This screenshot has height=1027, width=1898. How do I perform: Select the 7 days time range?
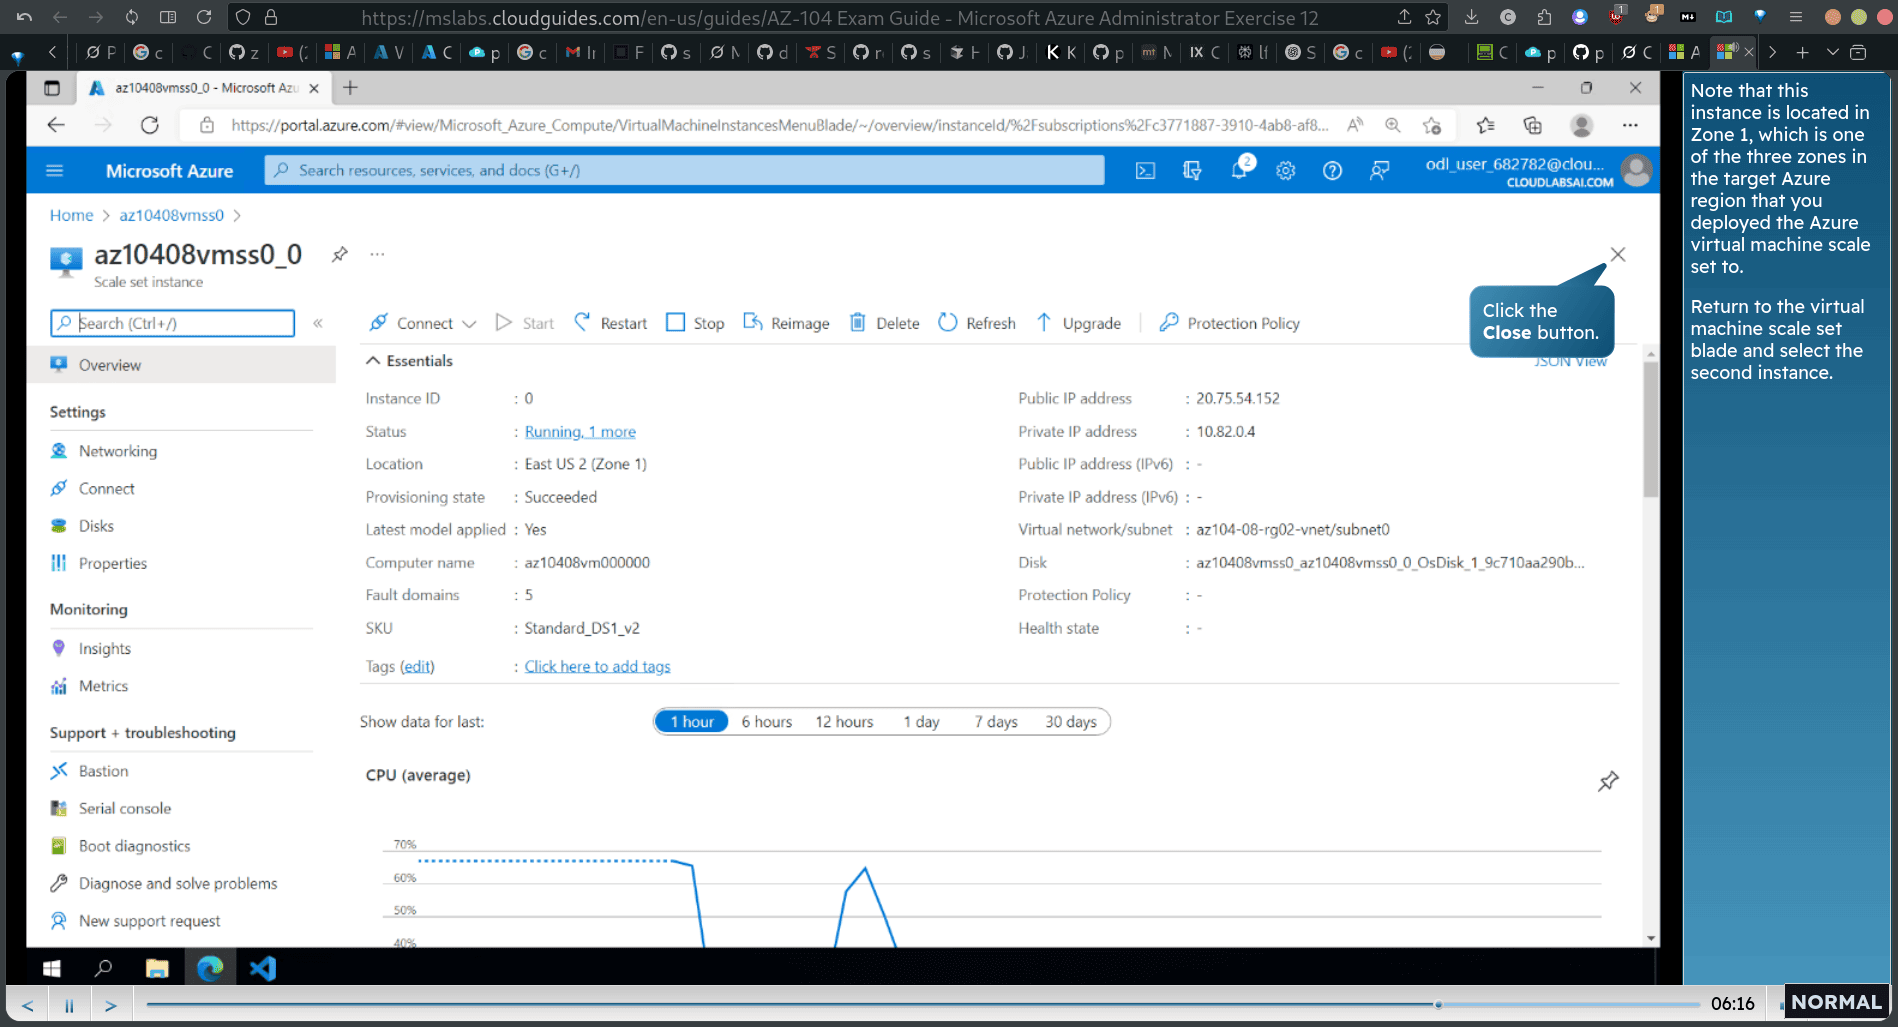pyautogui.click(x=996, y=722)
